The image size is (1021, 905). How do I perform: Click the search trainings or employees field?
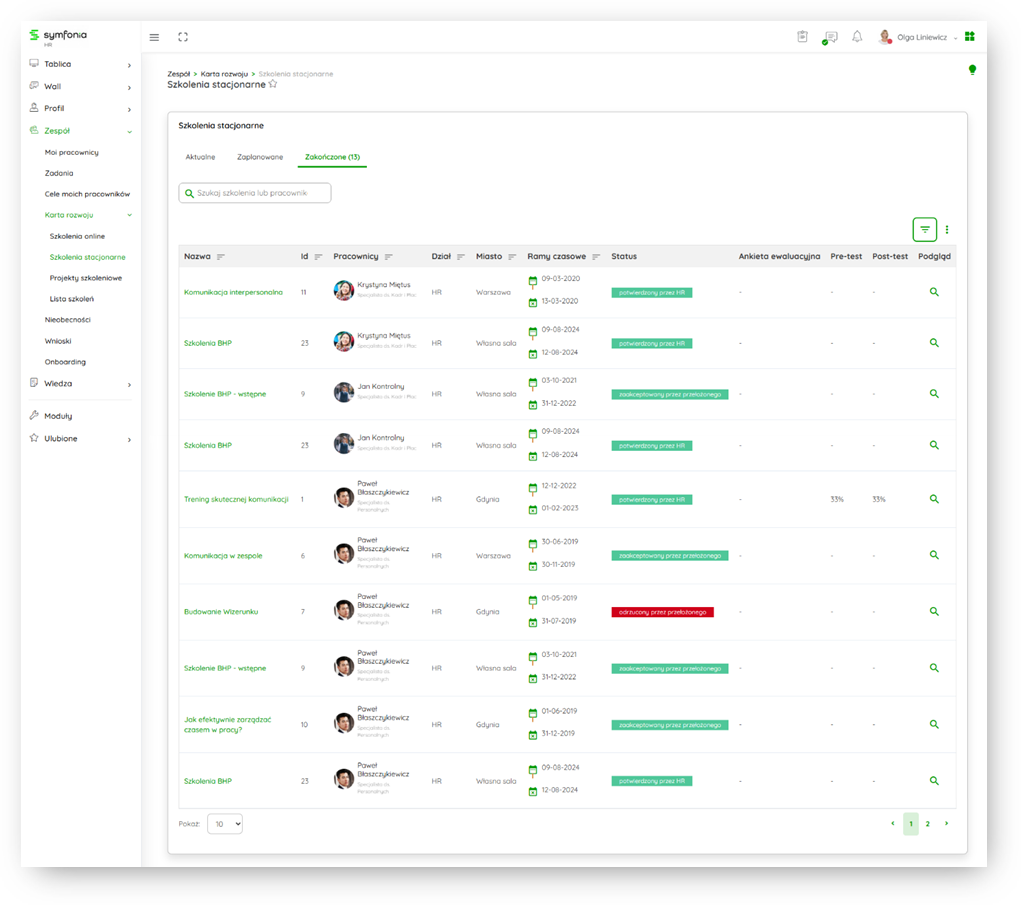point(255,193)
